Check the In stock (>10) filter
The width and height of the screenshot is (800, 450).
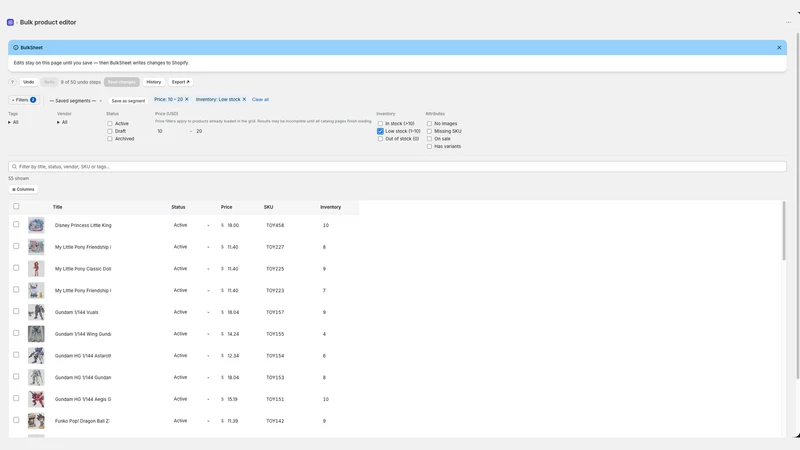pyautogui.click(x=380, y=123)
